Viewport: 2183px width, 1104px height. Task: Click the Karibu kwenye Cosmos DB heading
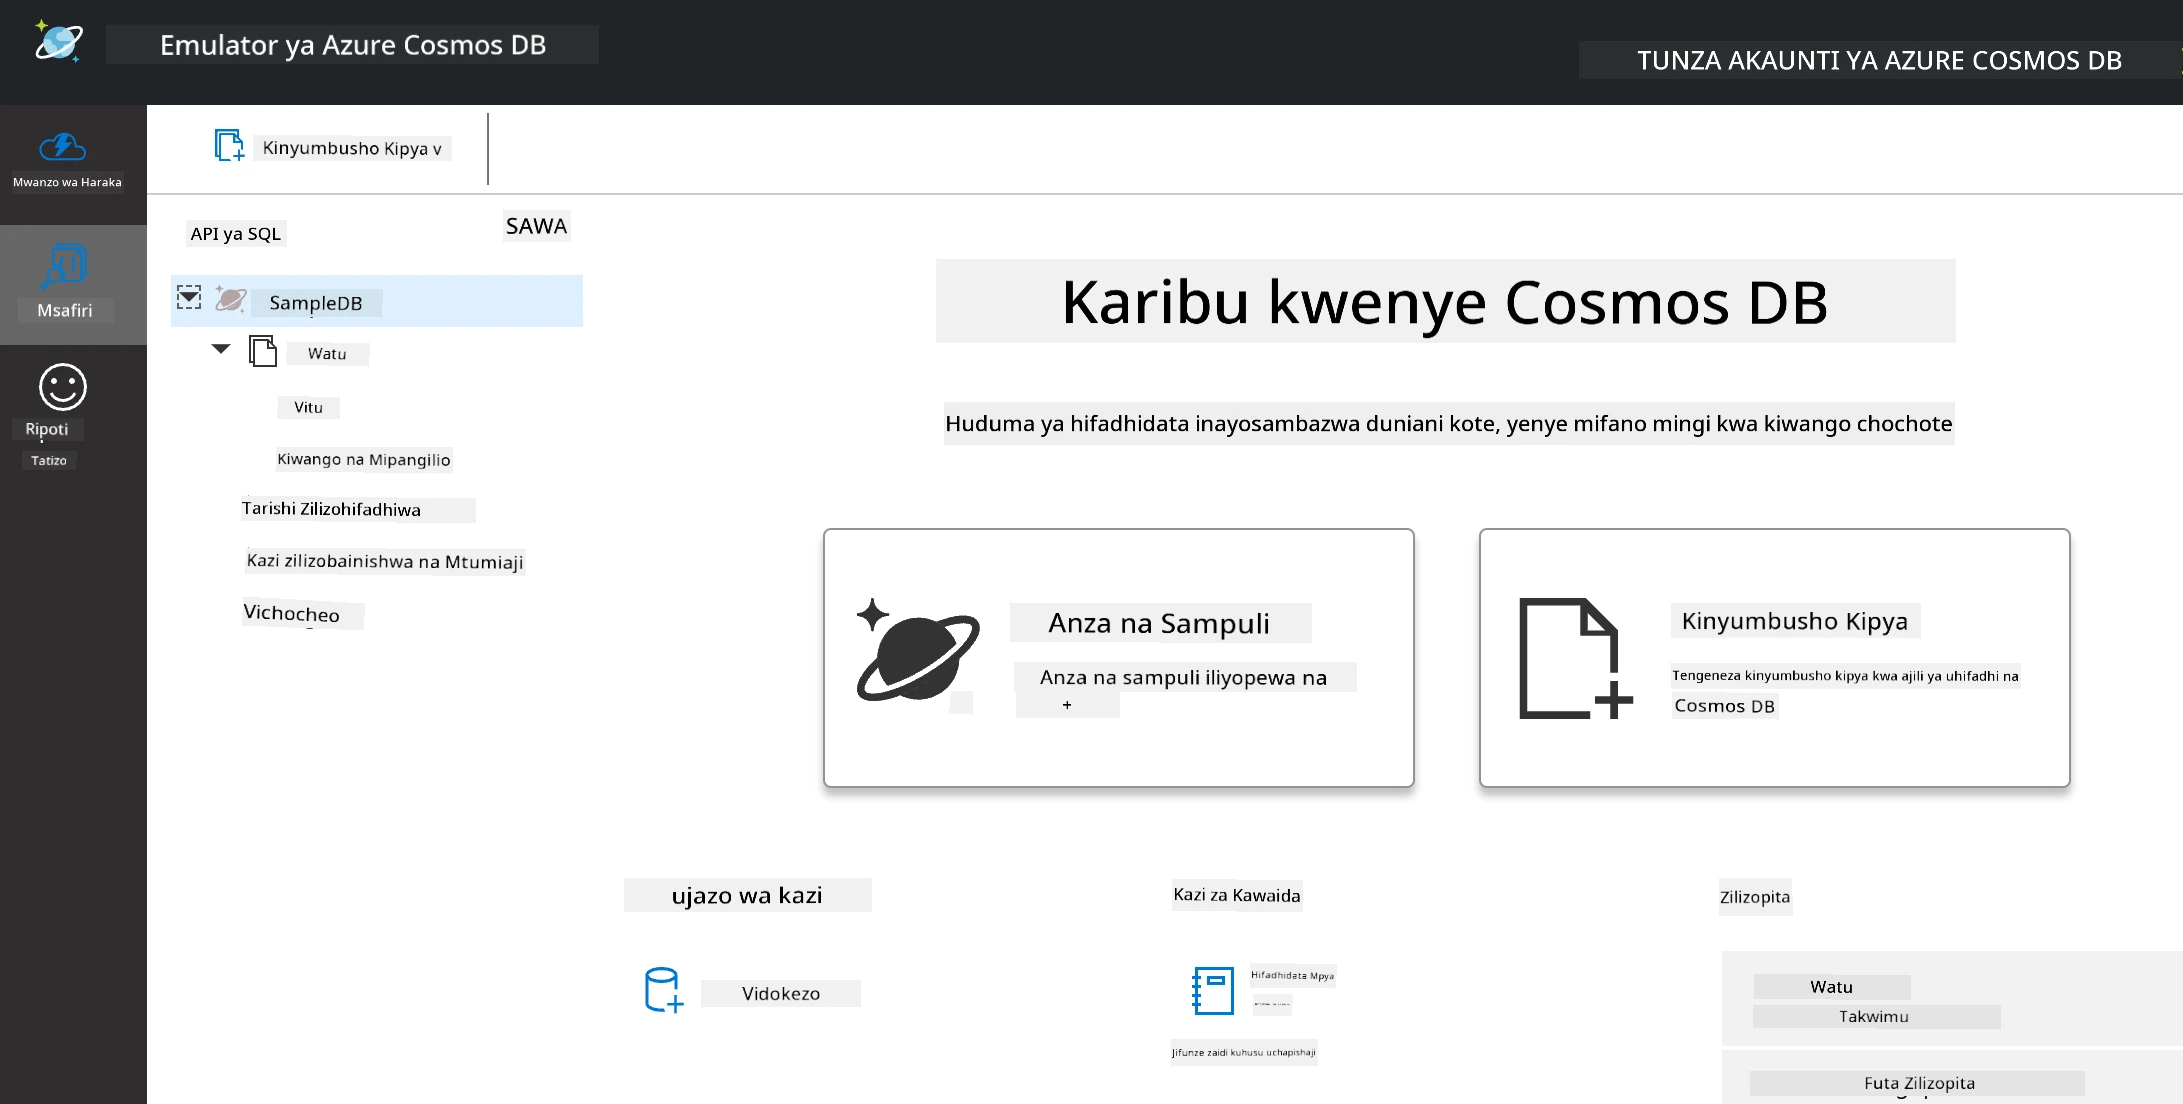[1445, 301]
